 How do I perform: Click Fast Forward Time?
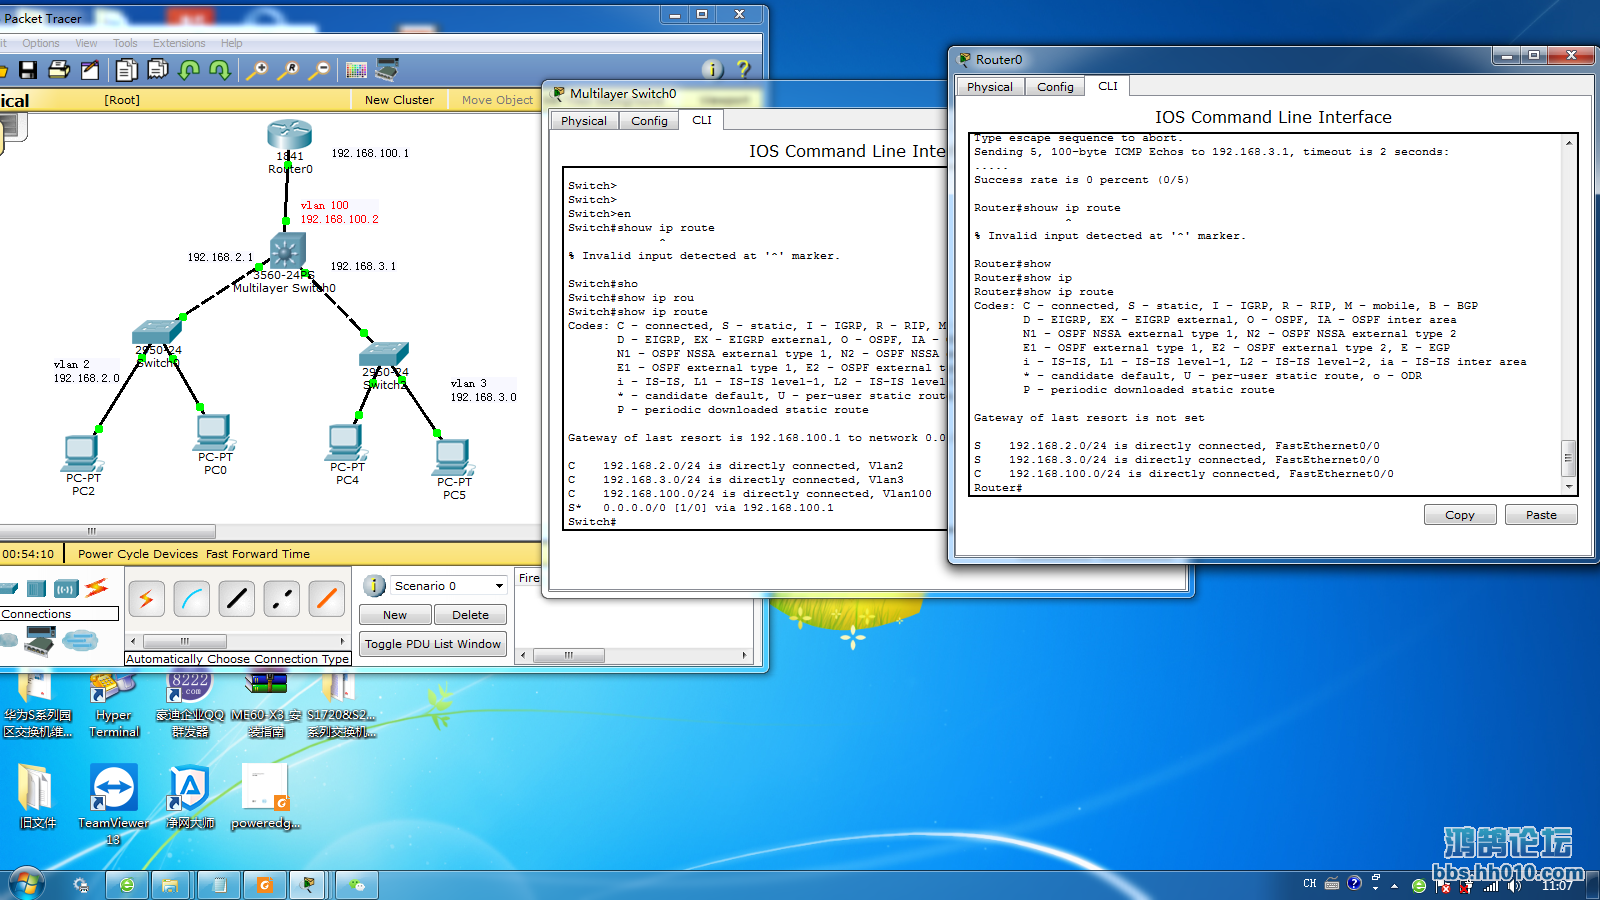coord(258,554)
